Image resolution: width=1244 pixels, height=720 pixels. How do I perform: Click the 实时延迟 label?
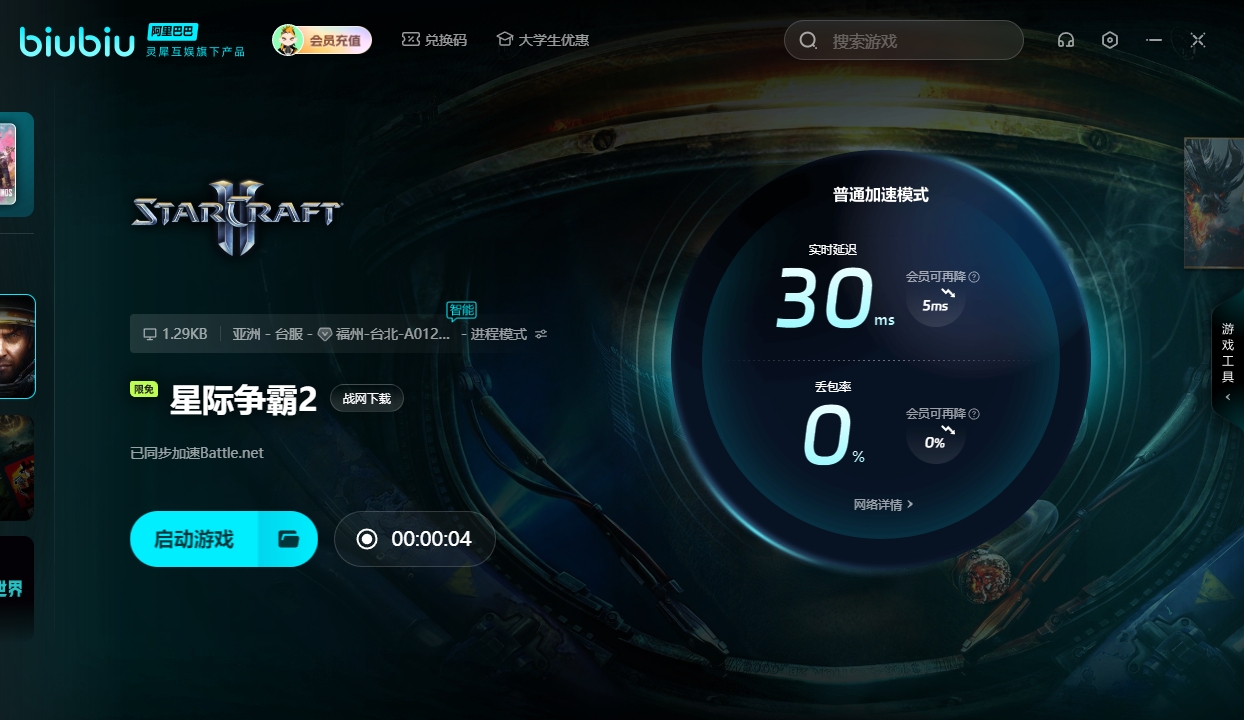(x=833, y=250)
